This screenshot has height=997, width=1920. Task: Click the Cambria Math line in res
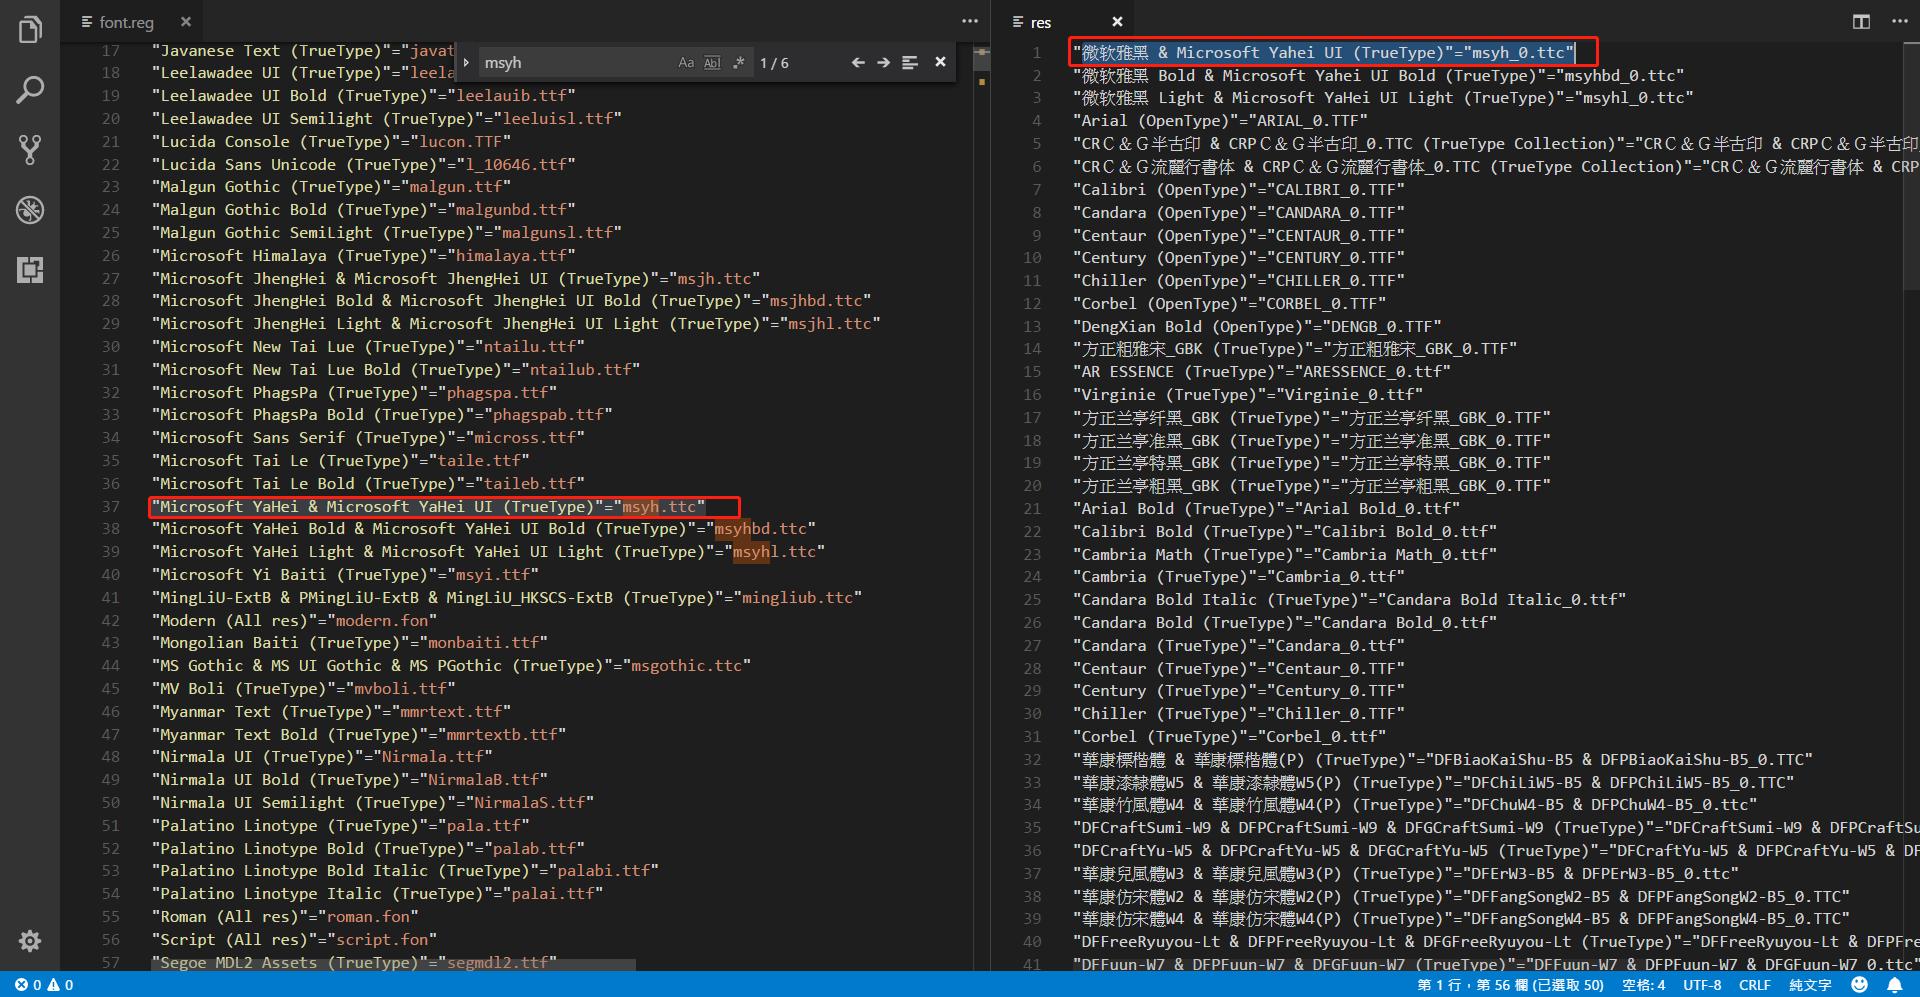coord(1285,555)
